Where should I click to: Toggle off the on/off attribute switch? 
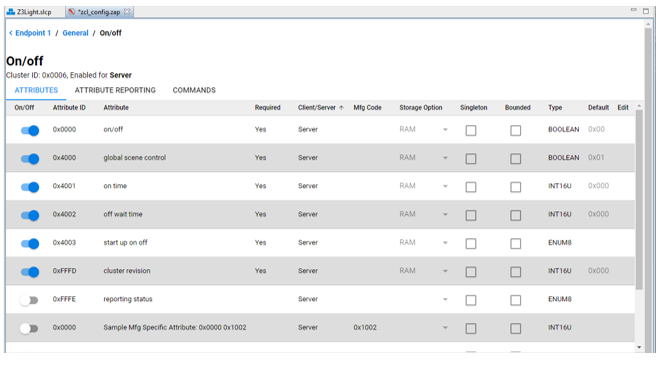[x=30, y=130]
